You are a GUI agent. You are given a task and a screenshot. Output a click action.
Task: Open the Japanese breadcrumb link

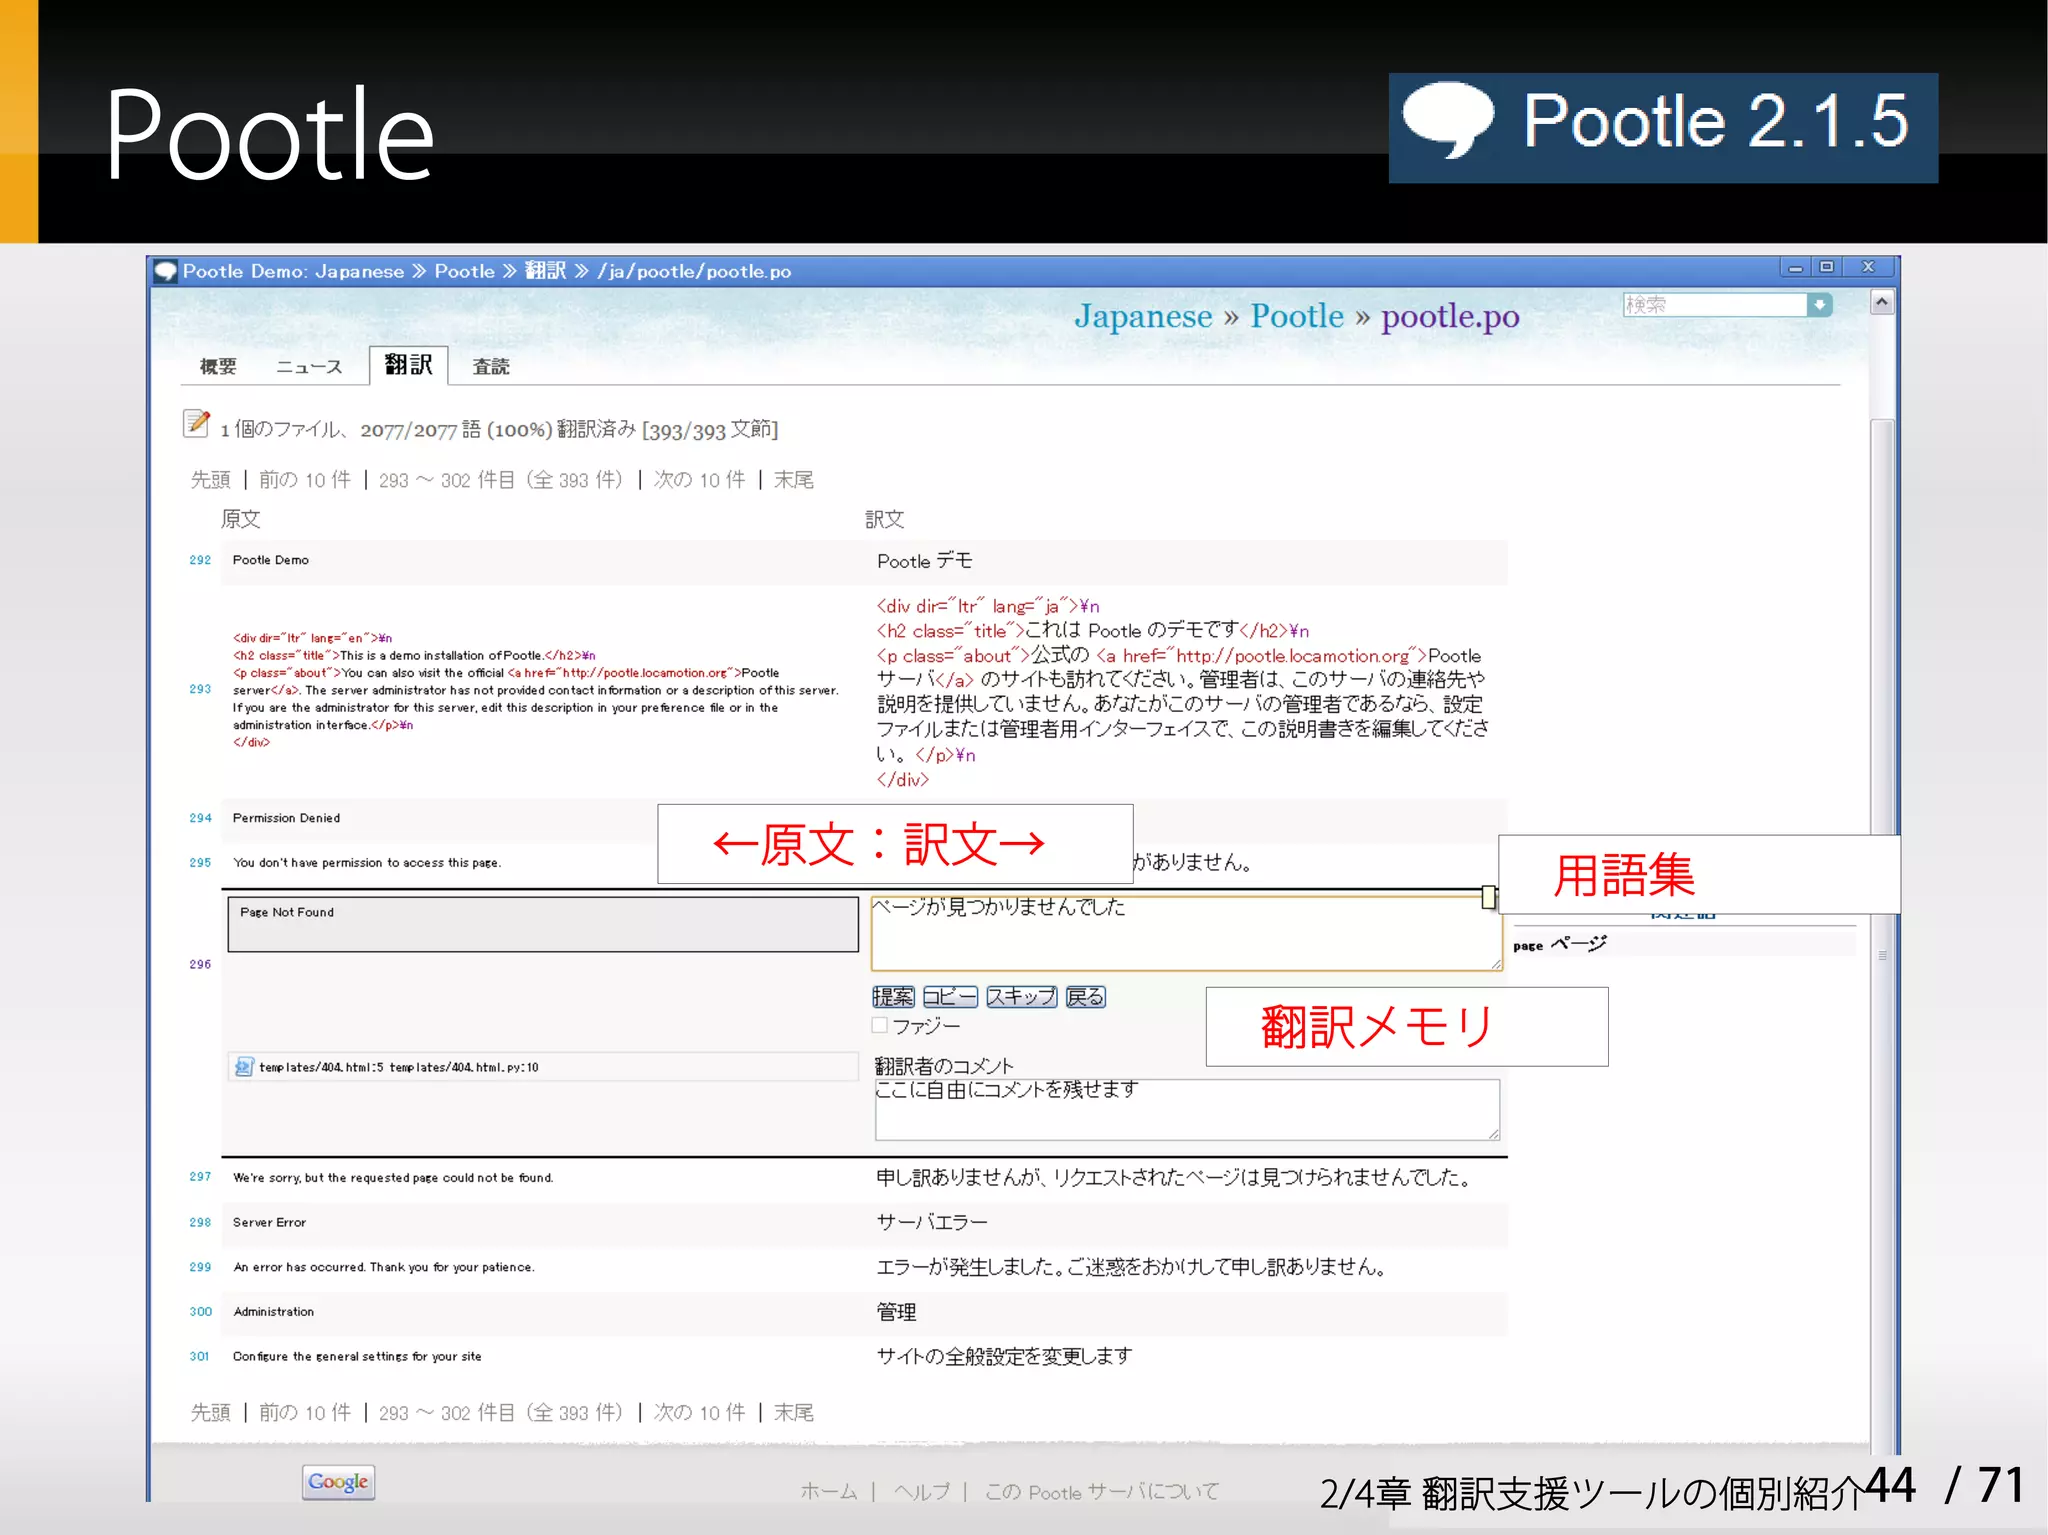click(x=1143, y=316)
